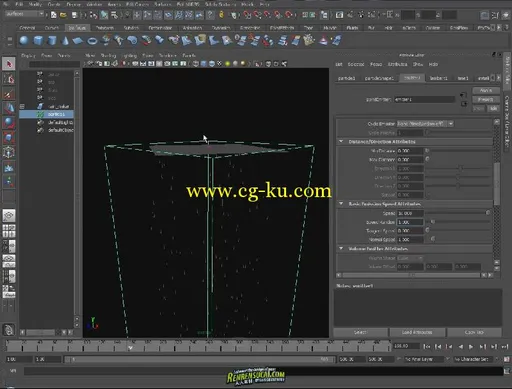Open the Volume Shape dropdown
512x389 pixels.
(x=410, y=258)
